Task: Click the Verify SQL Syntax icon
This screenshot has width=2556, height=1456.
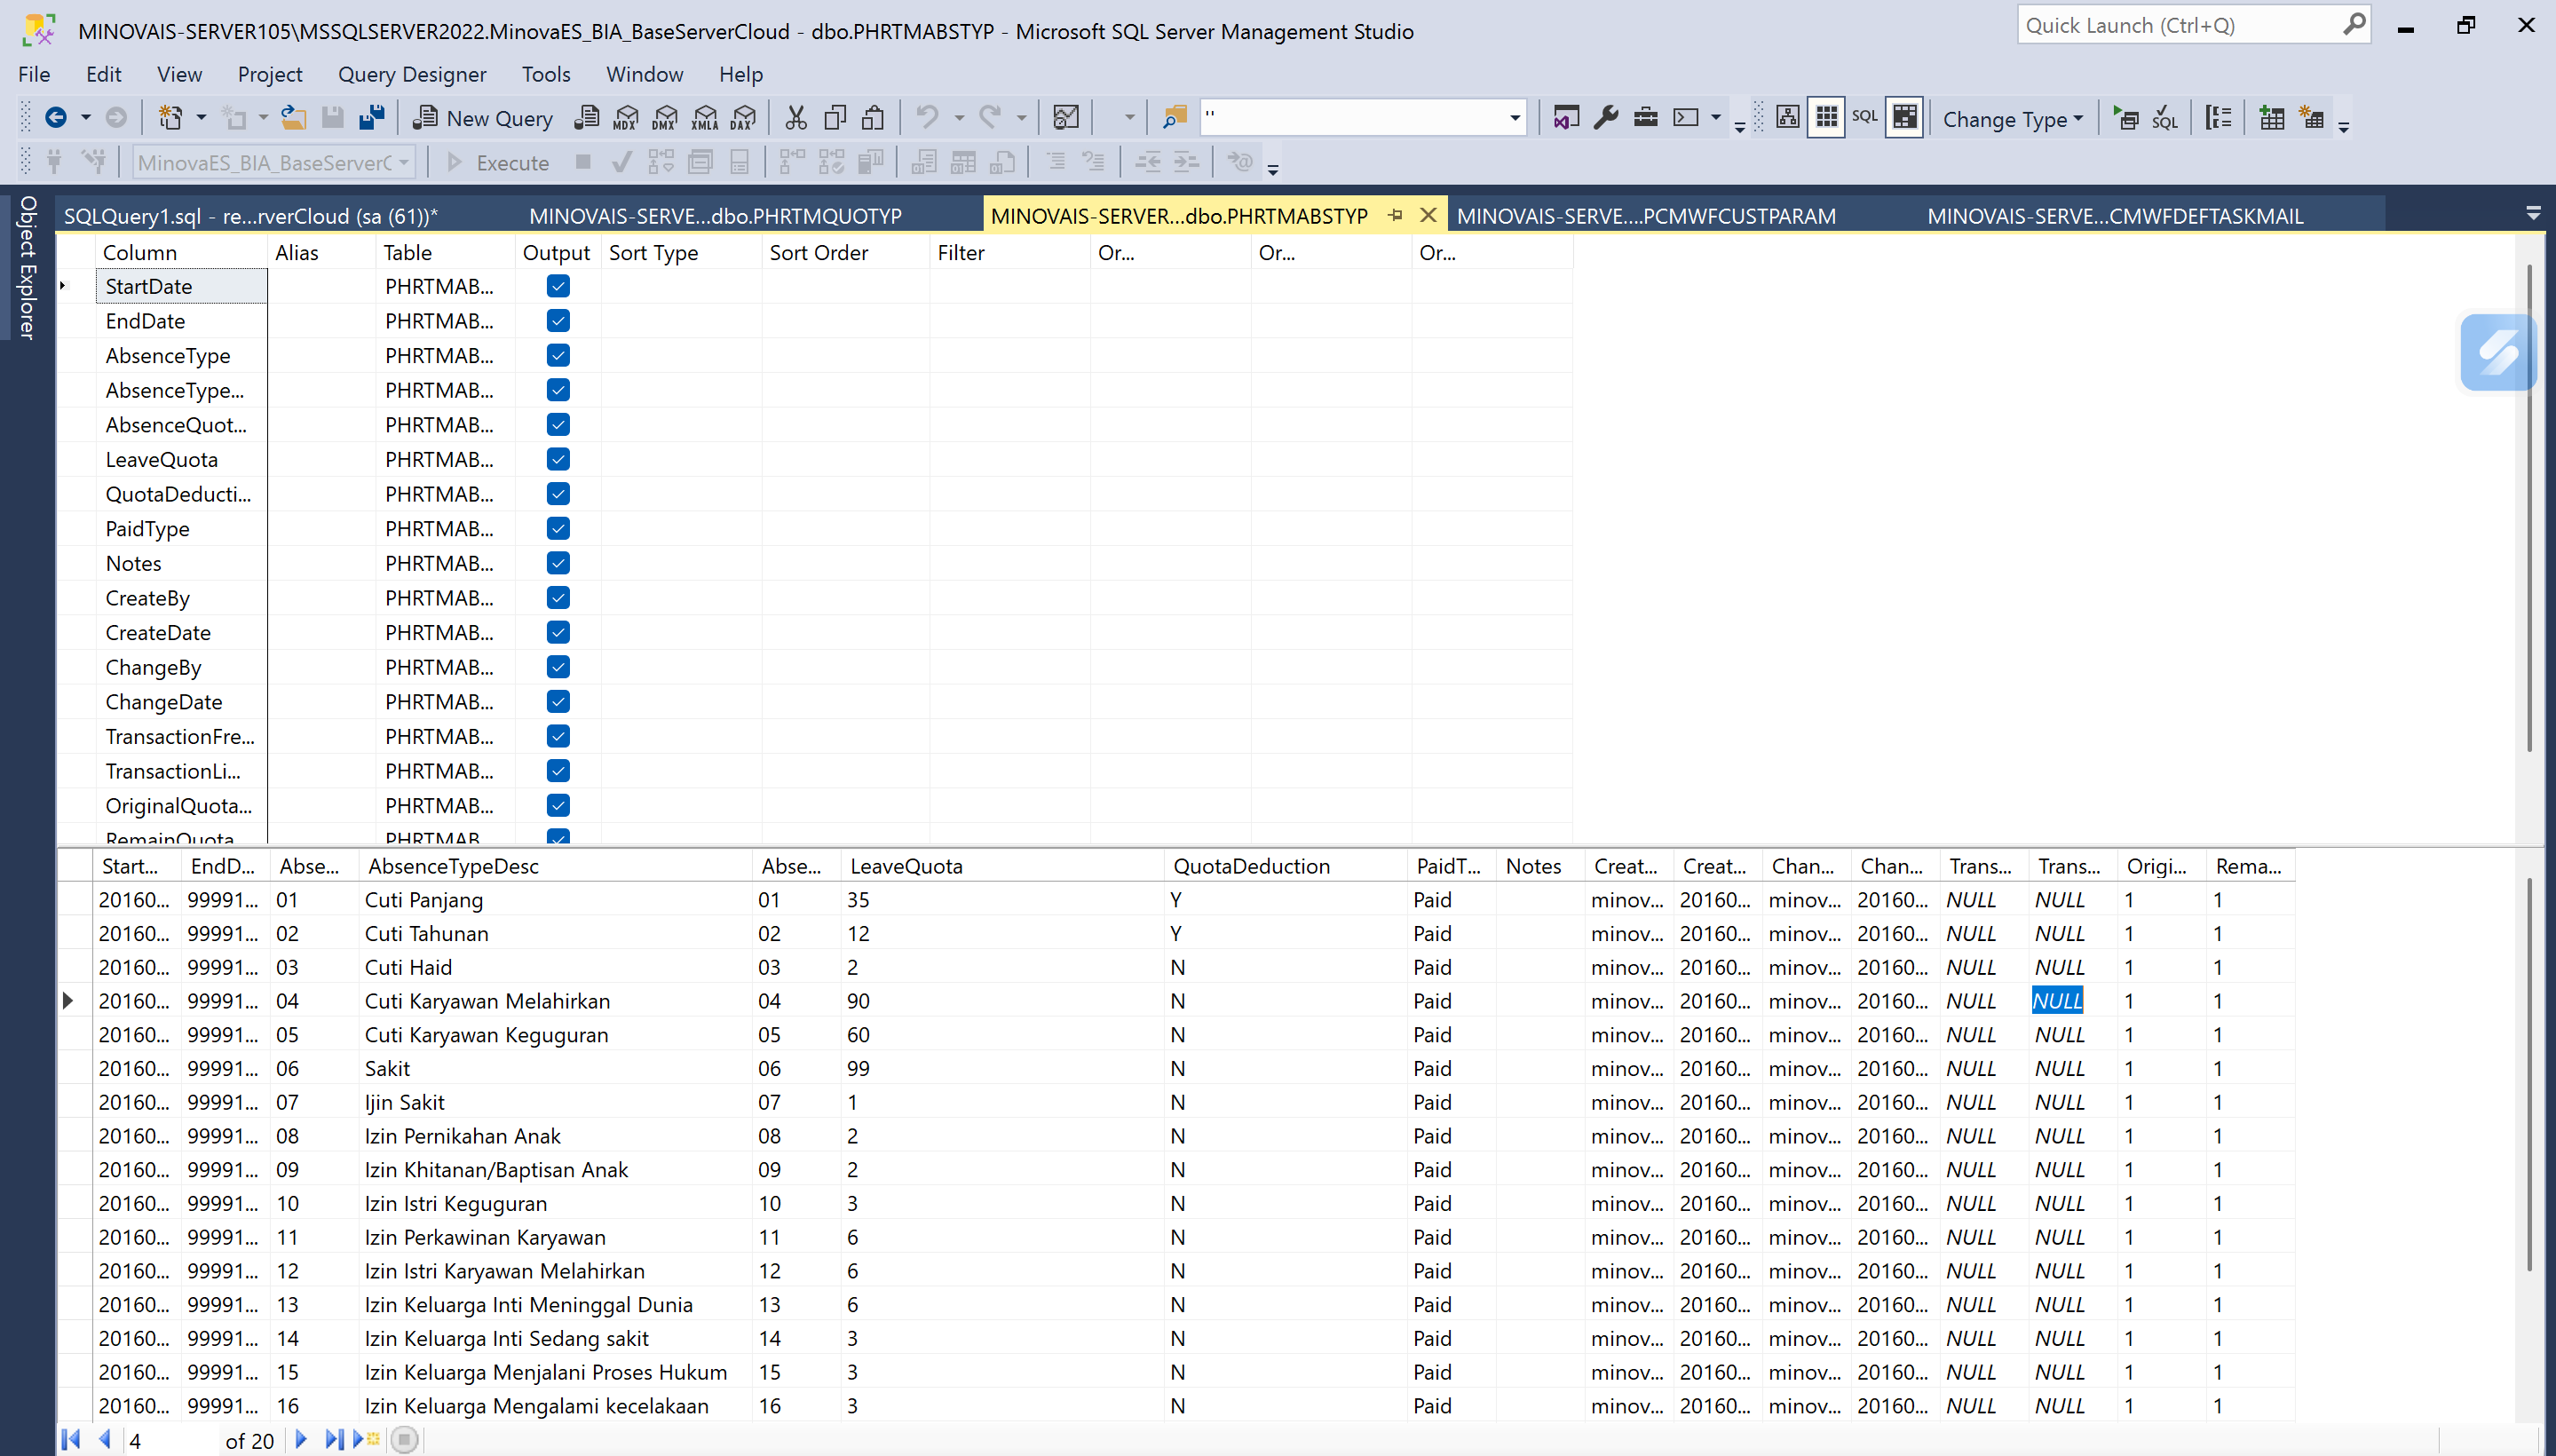Action: coord(2165,118)
